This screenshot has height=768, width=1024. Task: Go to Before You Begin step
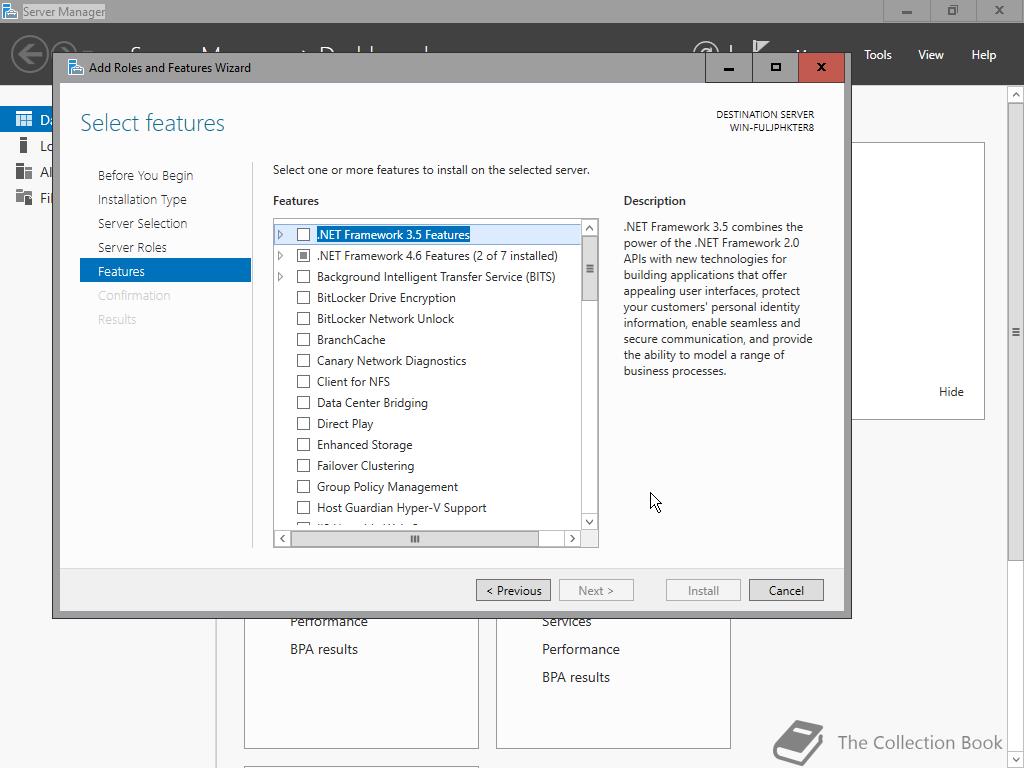(145, 175)
